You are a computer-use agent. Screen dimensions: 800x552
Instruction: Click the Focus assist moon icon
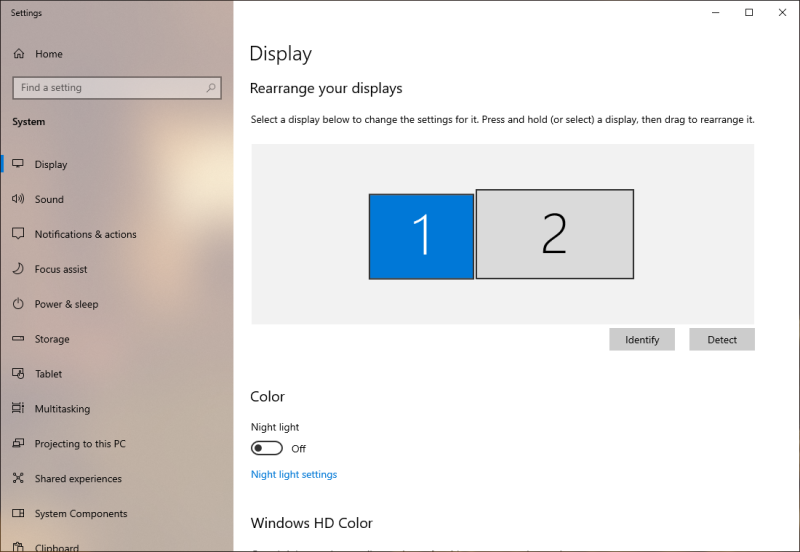pyautogui.click(x=18, y=269)
